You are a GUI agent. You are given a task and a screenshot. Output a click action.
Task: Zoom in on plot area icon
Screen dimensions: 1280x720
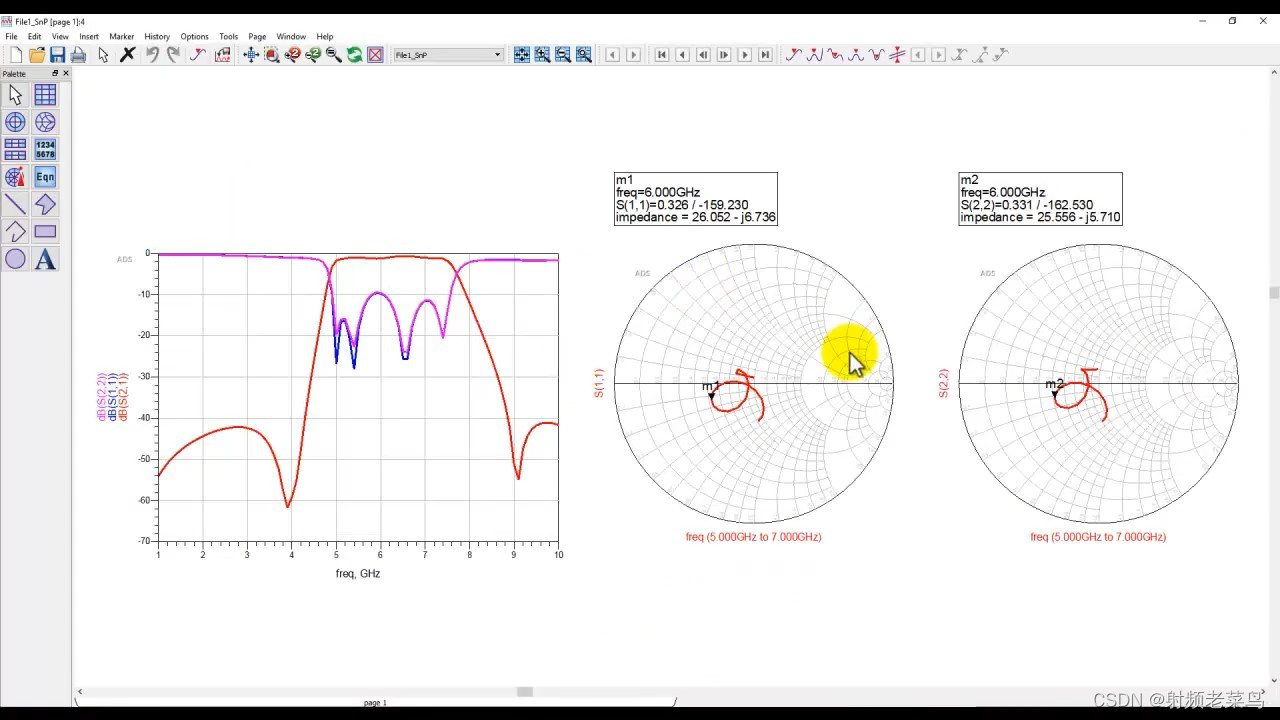tap(543, 55)
